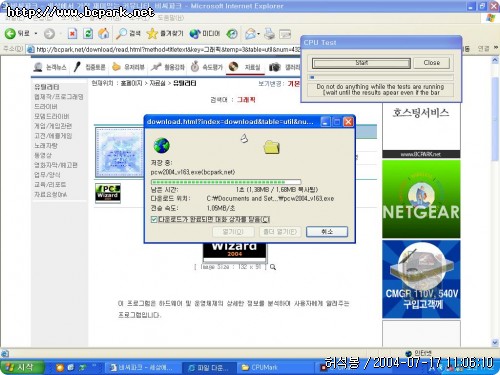Image resolution: width=500 pixels, height=375 pixels.
Task: Click CPU Test progress bar
Action: (x=380, y=77)
